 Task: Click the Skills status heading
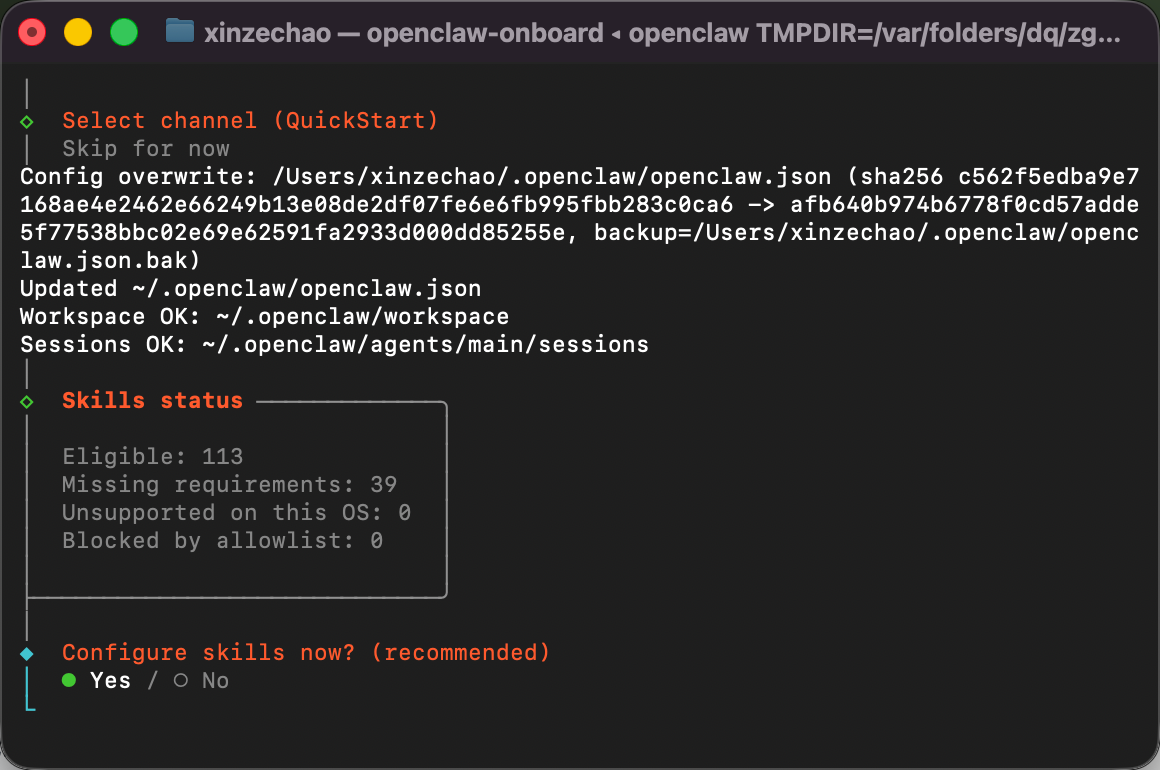(x=152, y=400)
